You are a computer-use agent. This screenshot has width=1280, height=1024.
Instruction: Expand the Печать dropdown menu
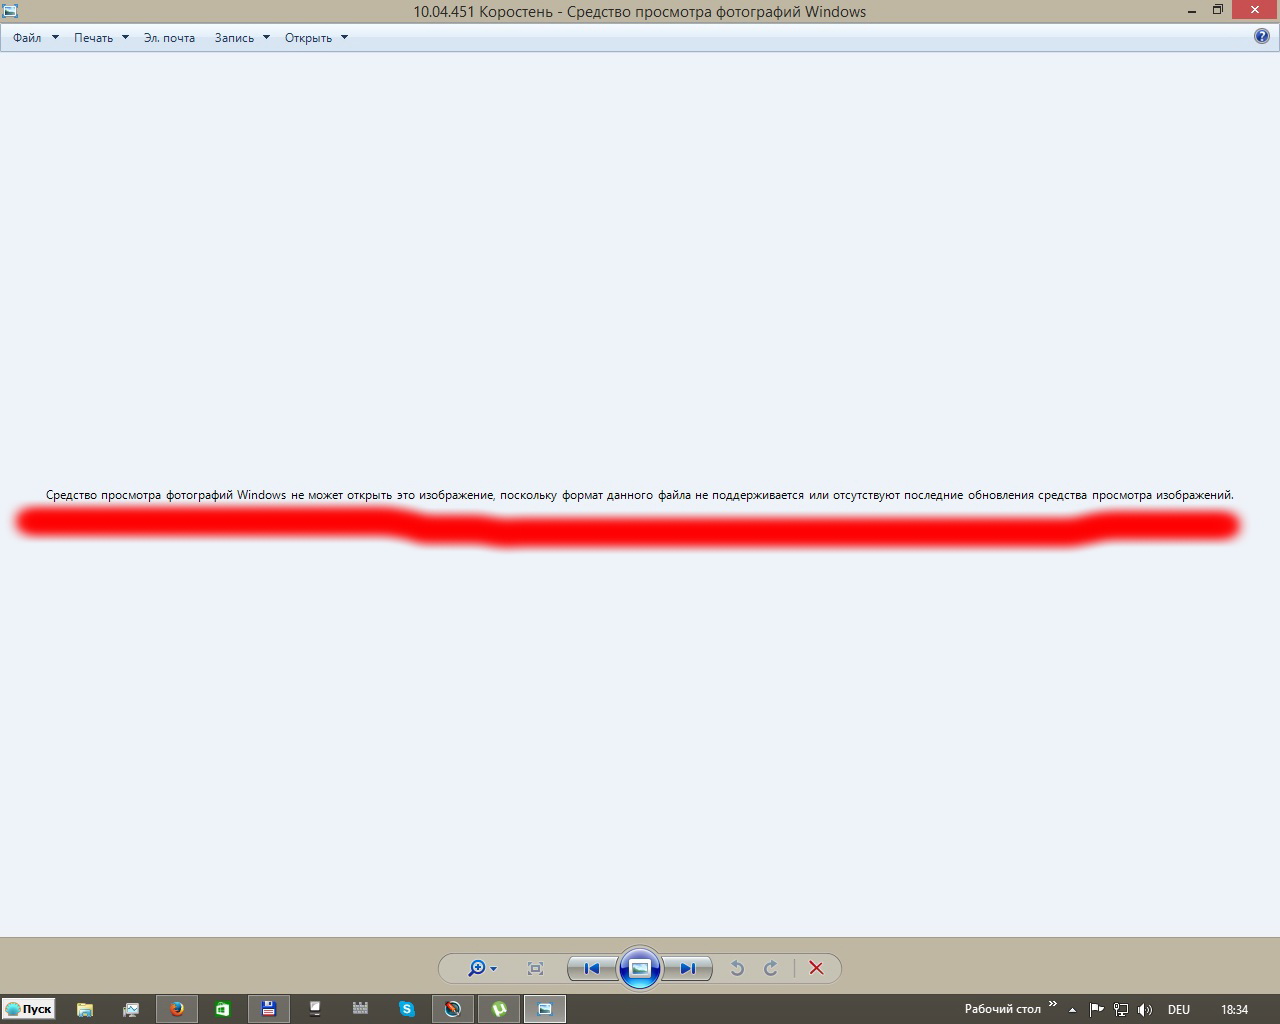coord(101,38)
